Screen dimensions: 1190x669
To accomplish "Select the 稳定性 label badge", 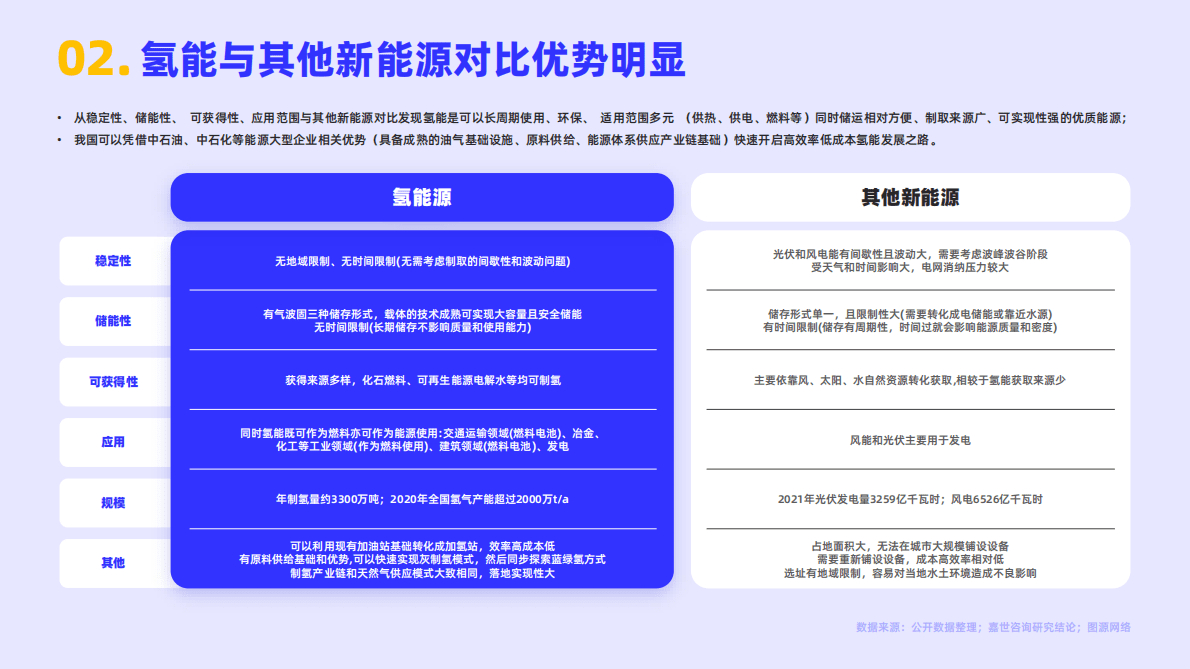I will [114, 261].
